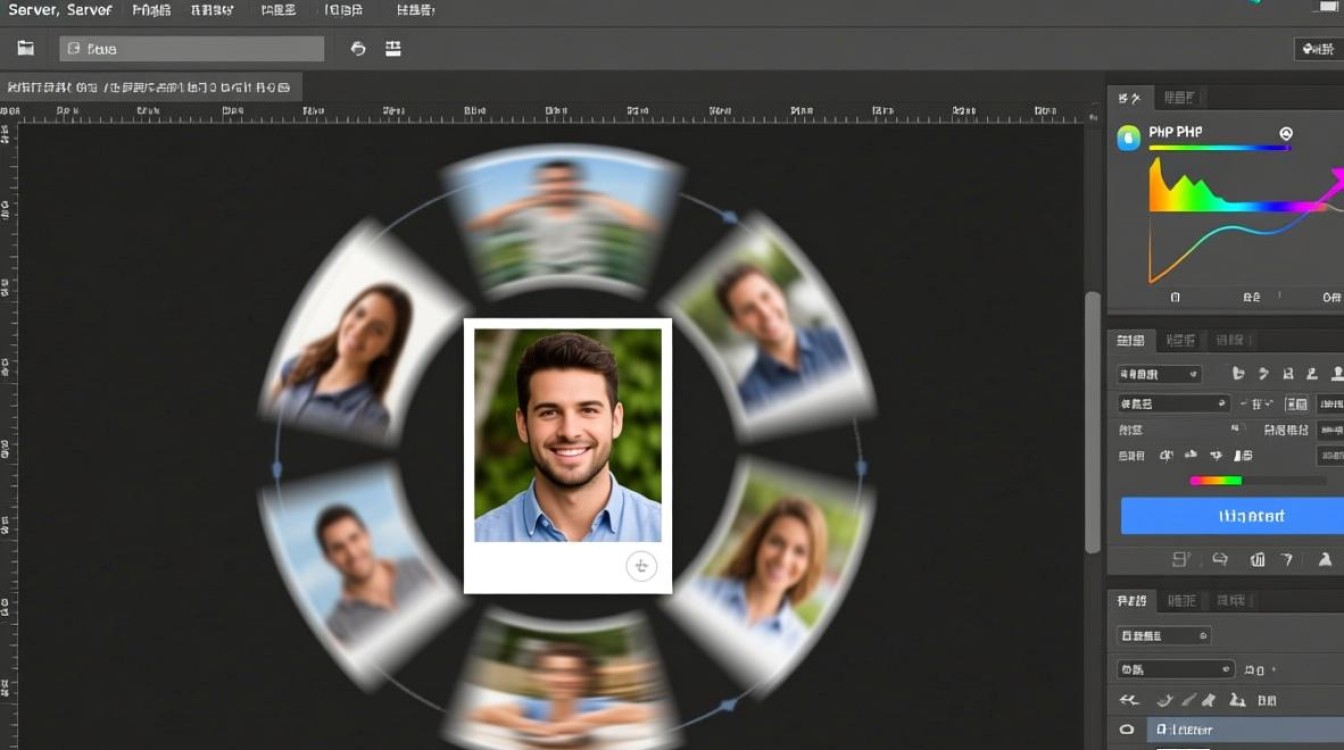1344x750 pixels.
Task: Click the trash icon below the blue button
Action: (1257, 560)
